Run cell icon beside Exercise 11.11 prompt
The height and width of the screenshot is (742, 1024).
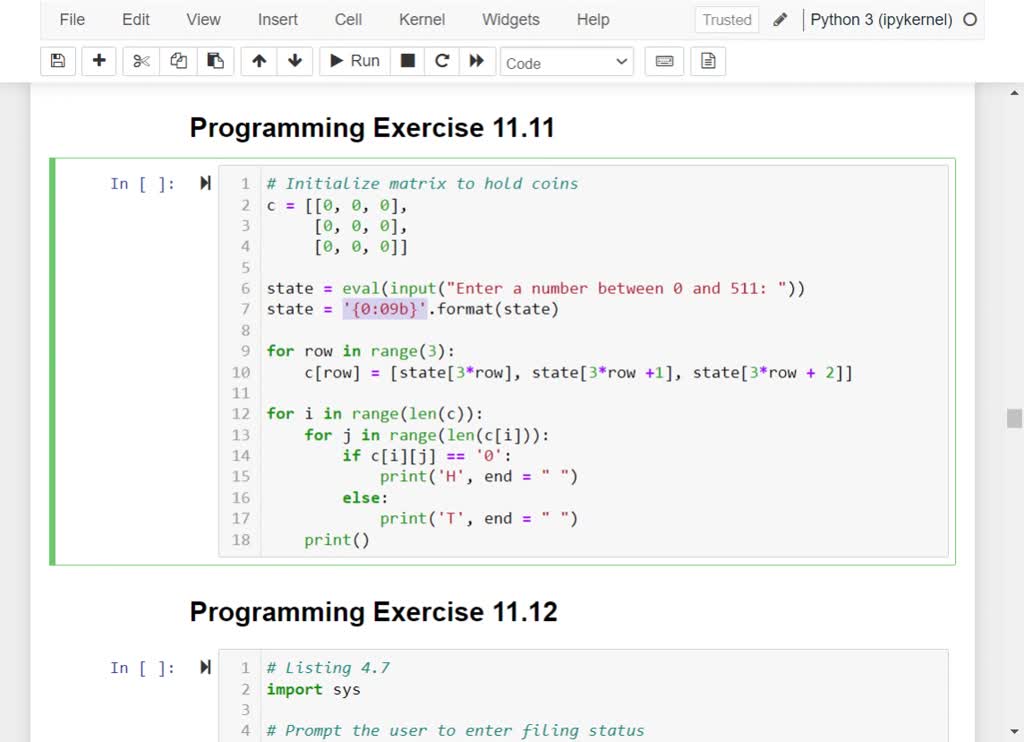pos(205,183)
